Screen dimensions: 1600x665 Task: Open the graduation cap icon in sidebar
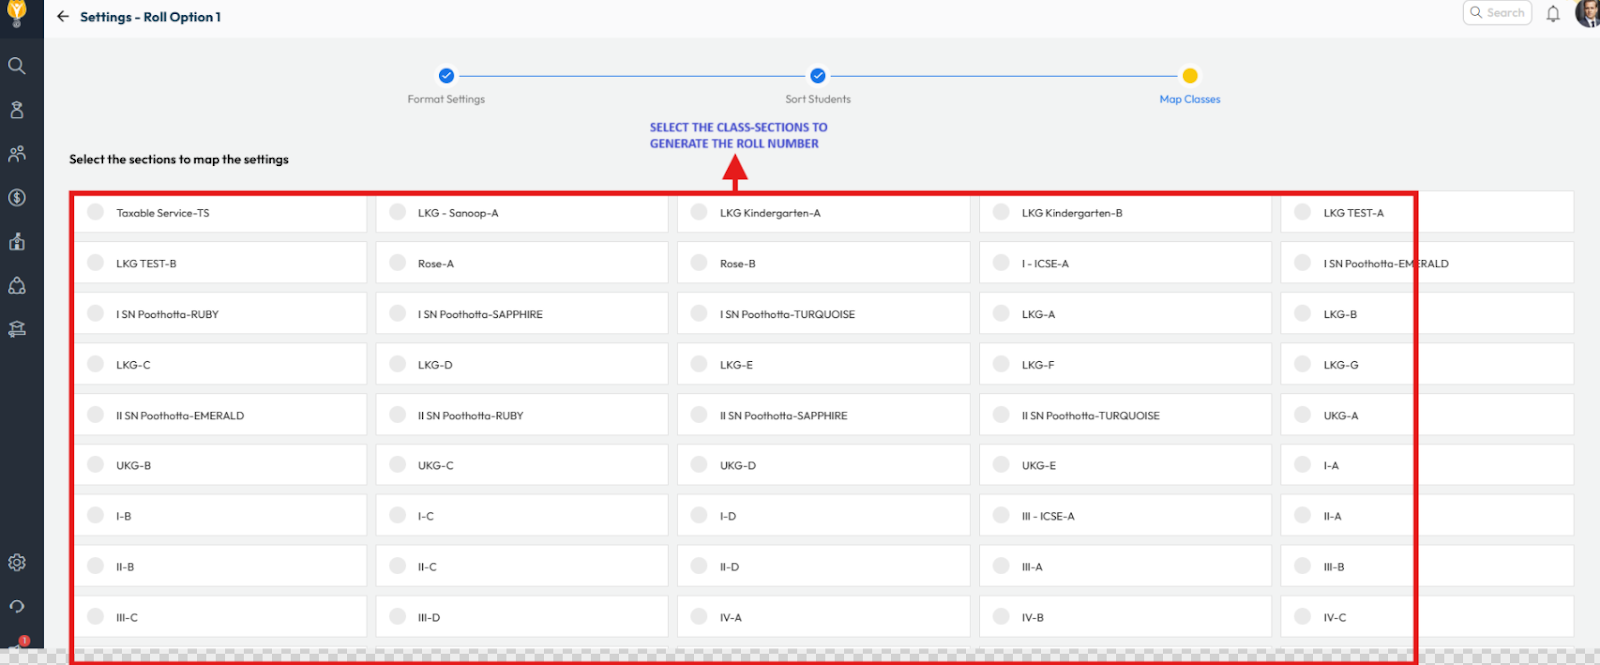pyautogui.click(x=17, y=329)
